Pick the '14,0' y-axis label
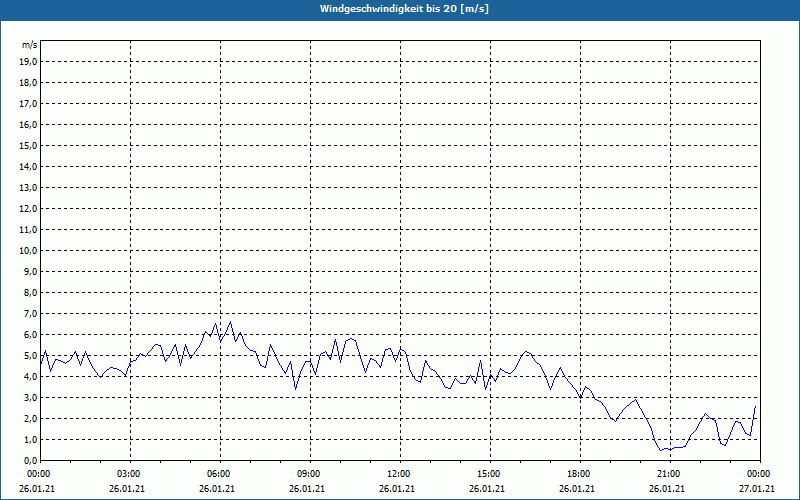 point(28,166)
